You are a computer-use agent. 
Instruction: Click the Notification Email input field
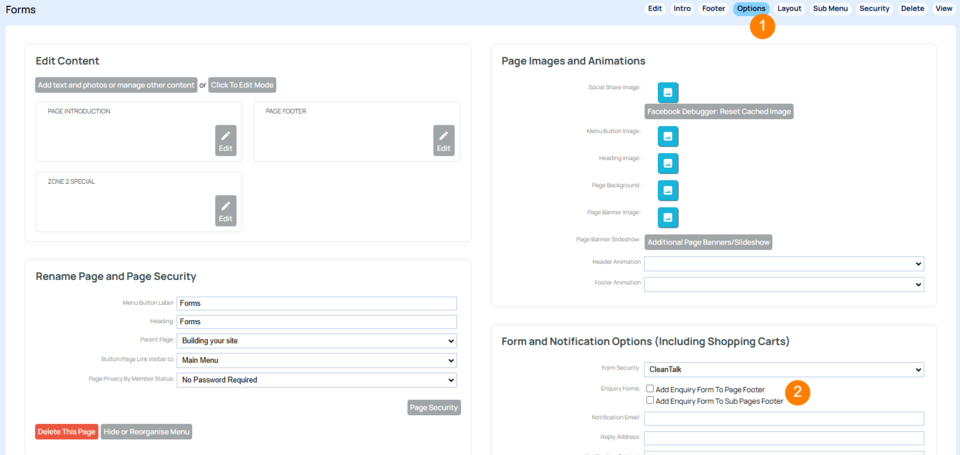tap(783, 419)
